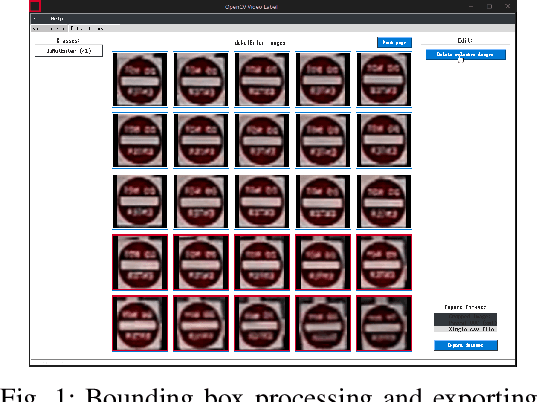Screen dimensions: 538x402
Task: Click the Next page button
Action: pos(394,43)
